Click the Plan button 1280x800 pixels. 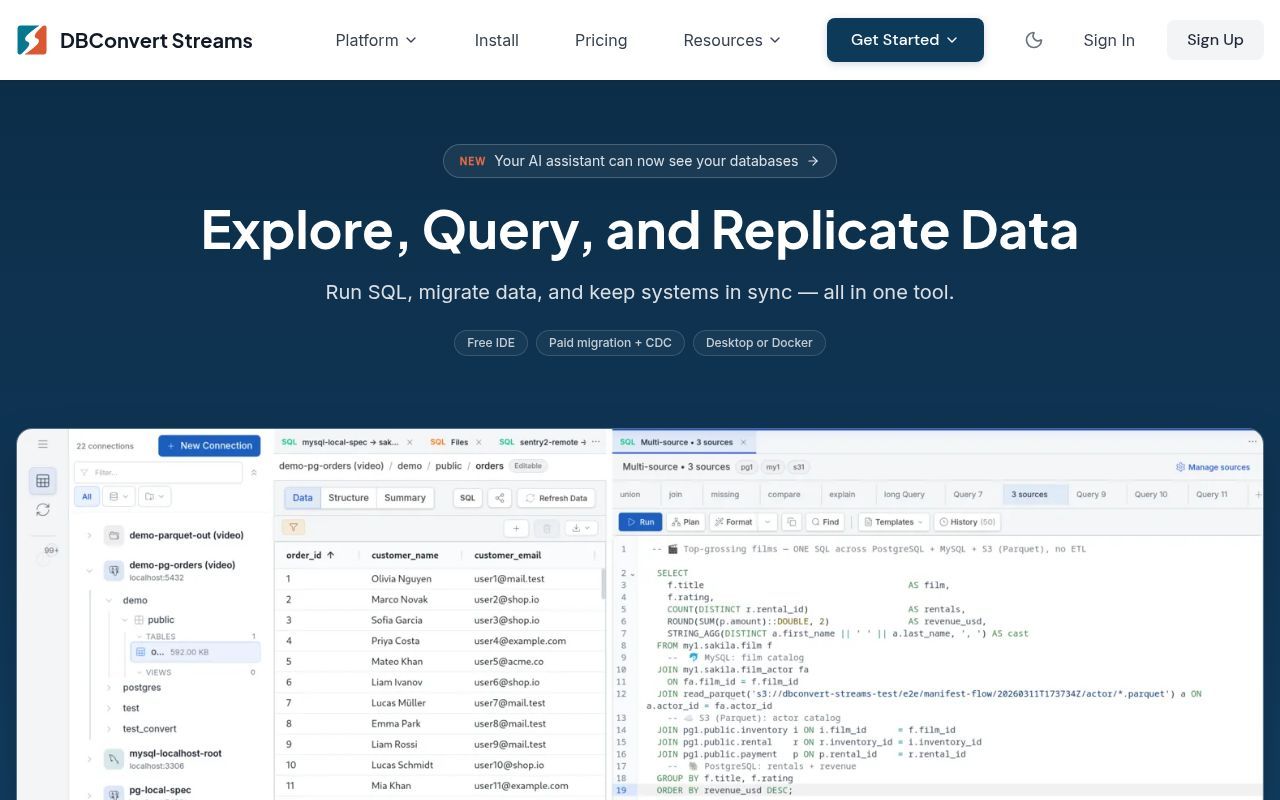(685, 522)
